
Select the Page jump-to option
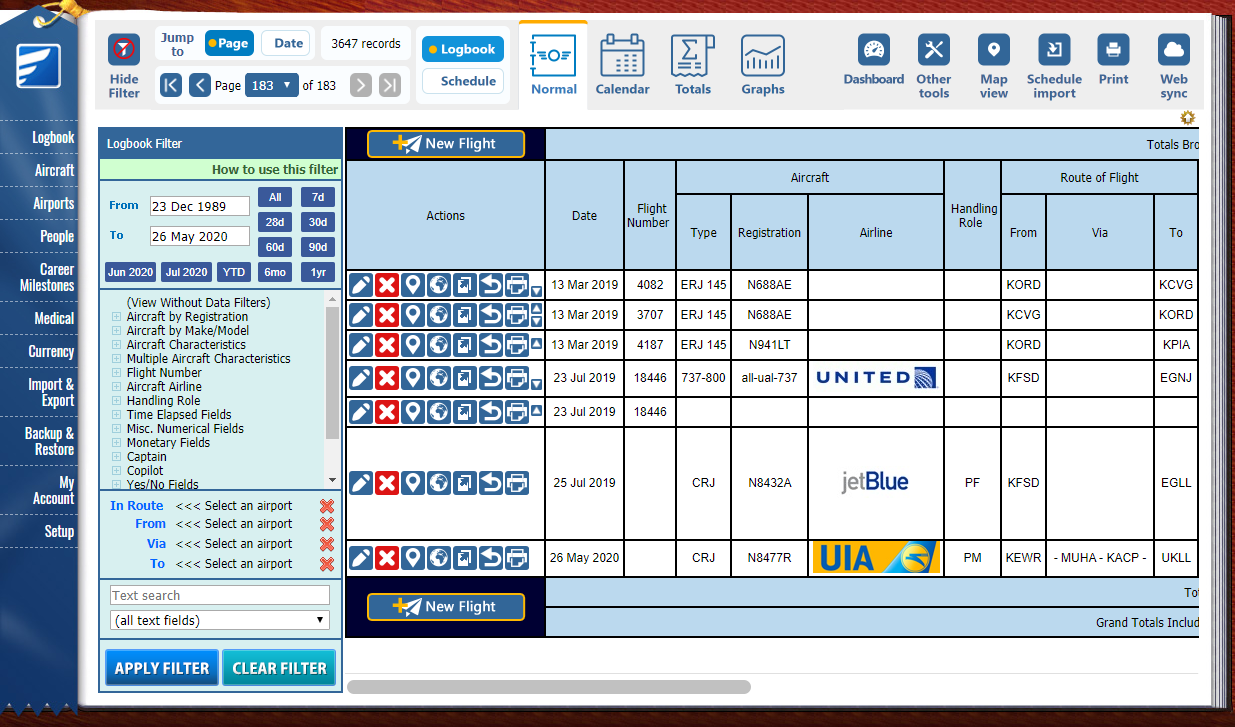click(x=228, y=43)
